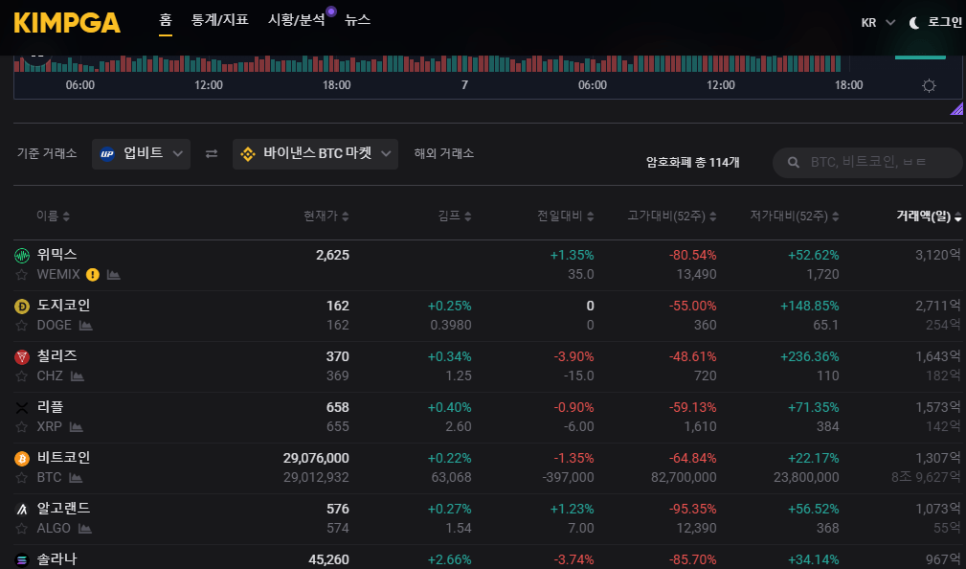Favorite XRP with the star

coord(22,427)
